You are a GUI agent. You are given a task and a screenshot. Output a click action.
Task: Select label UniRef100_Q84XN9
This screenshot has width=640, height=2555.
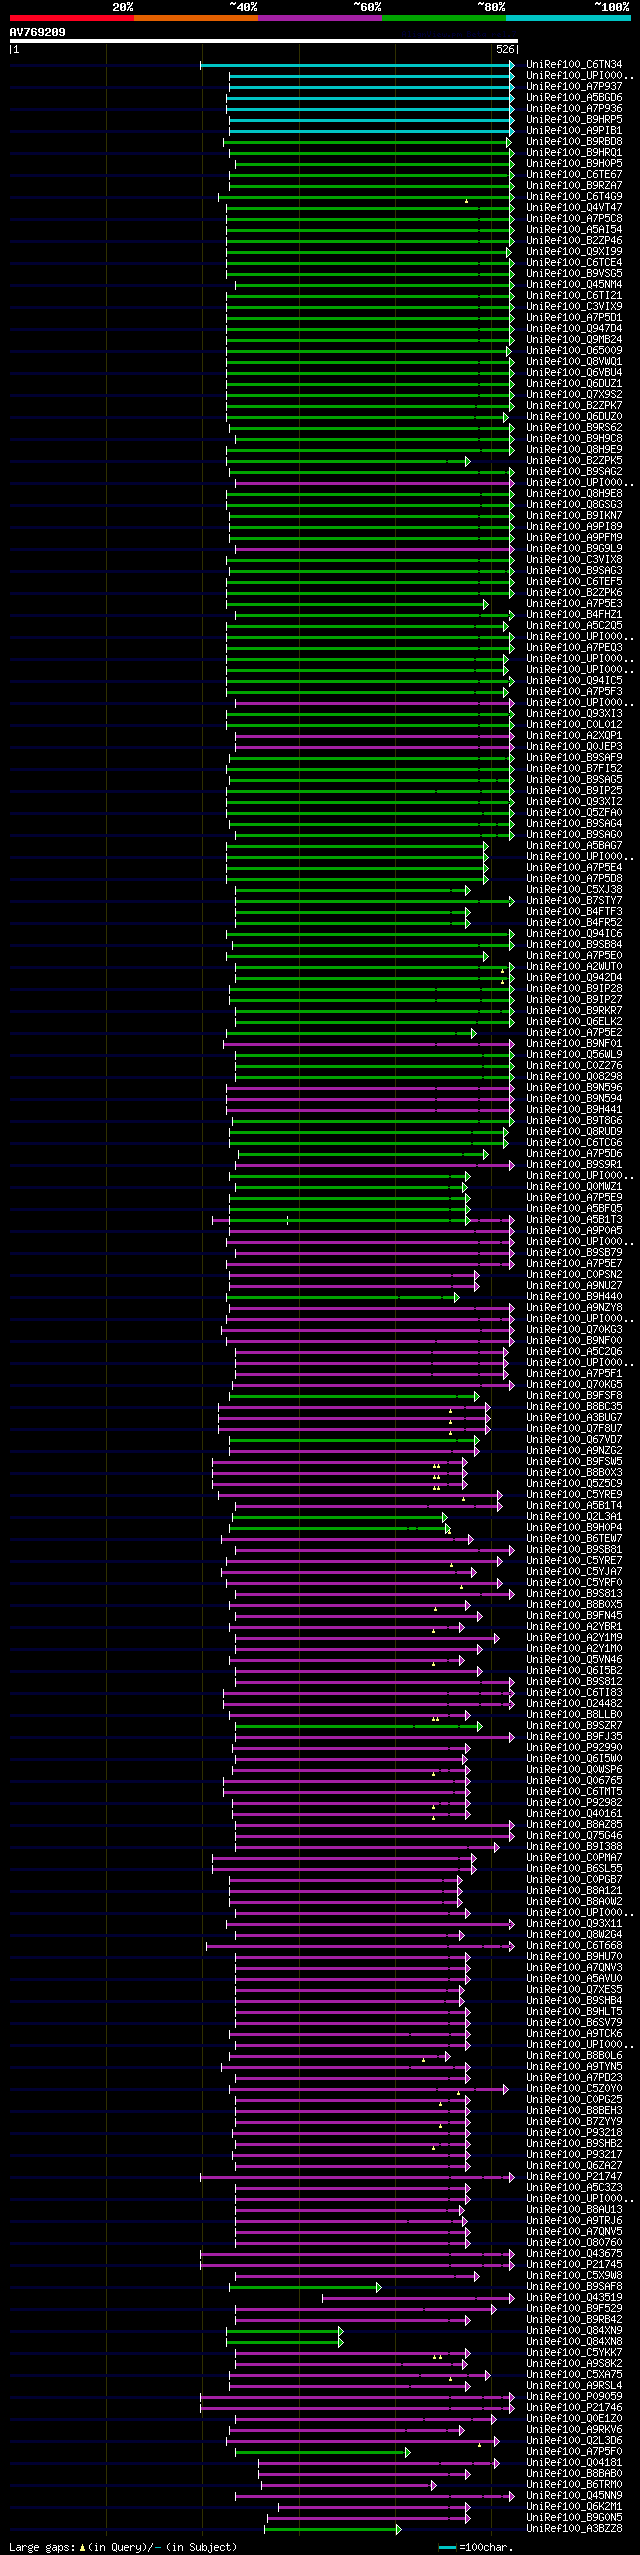pyautogui.click(x=574, y=2331)
